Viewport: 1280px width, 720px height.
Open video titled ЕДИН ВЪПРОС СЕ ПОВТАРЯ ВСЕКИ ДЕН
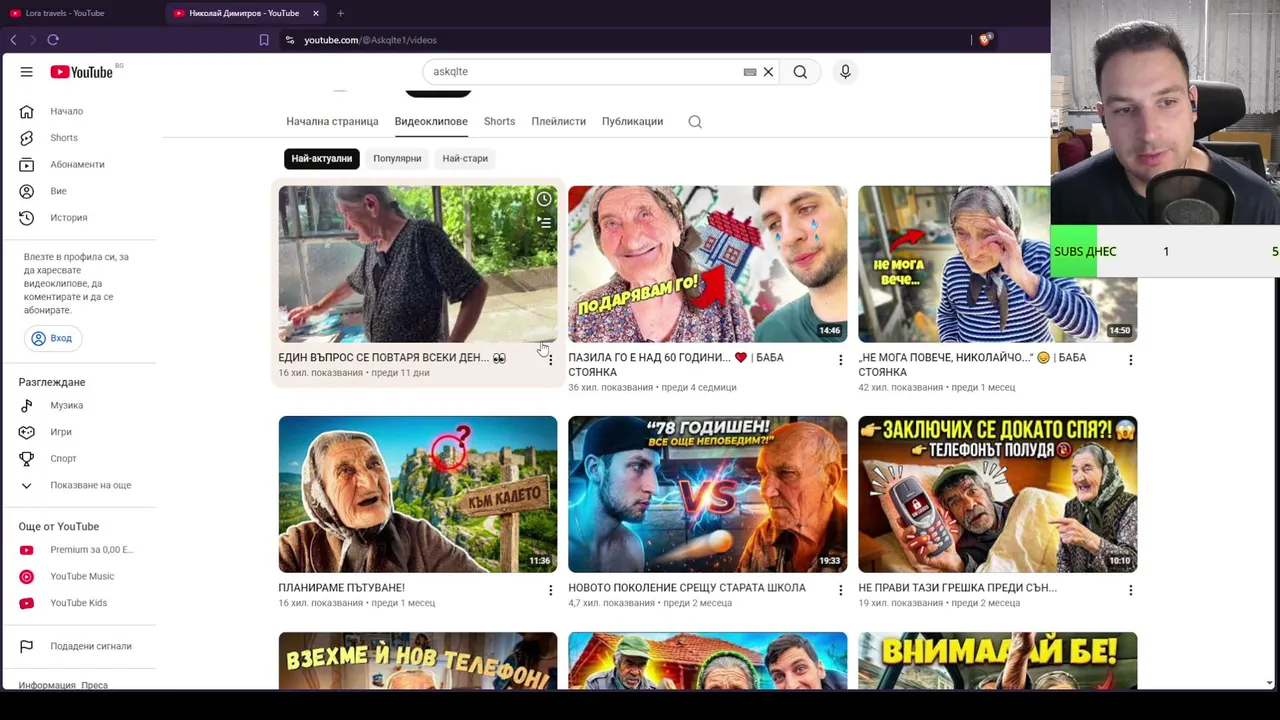point(392,358)
